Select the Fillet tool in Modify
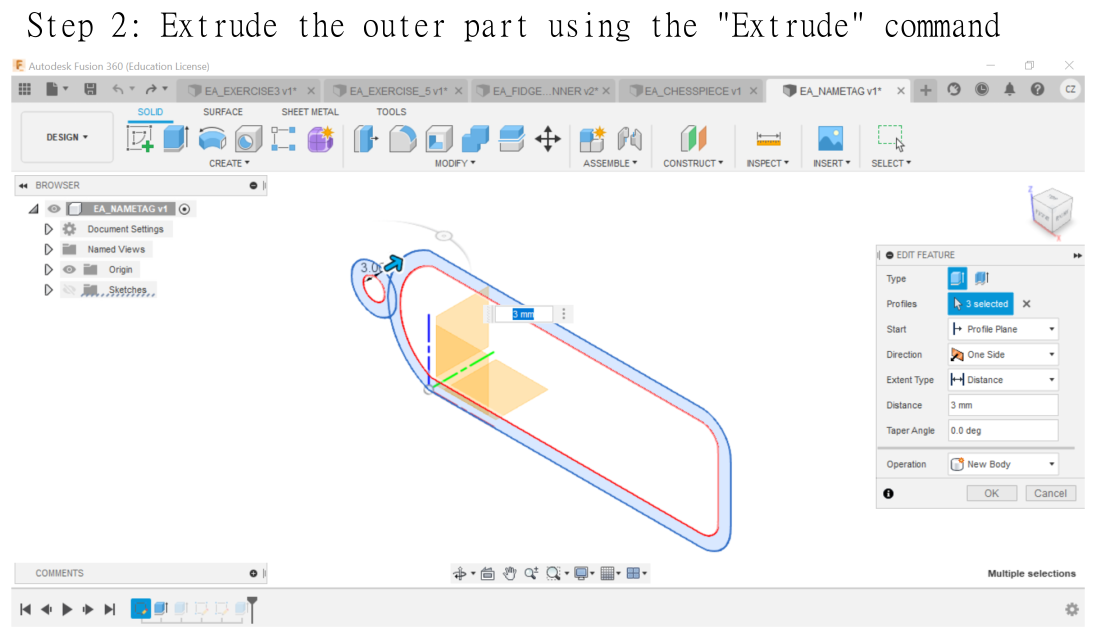Viewport: 1097px width, 633px height. click(401, 140)
